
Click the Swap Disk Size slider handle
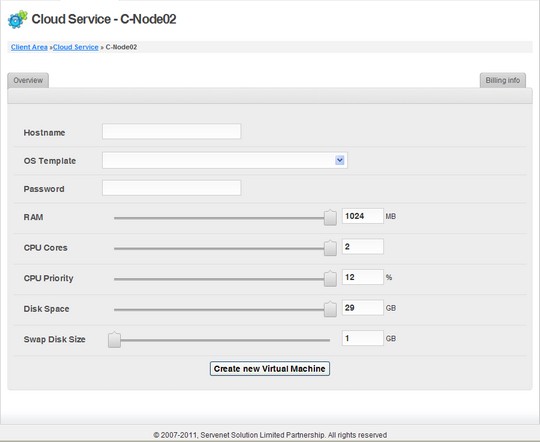click(x=114, y=340)
